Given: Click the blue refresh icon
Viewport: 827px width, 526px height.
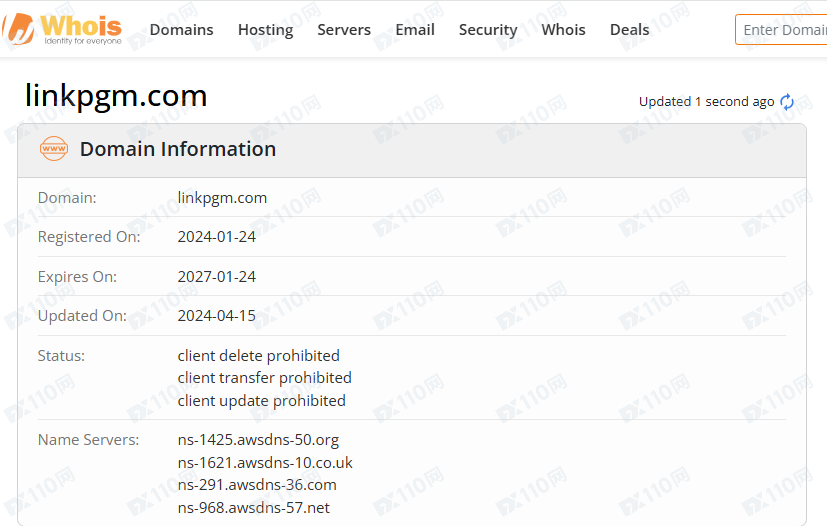Looking at the screenshot, I should tap(787, 102).
